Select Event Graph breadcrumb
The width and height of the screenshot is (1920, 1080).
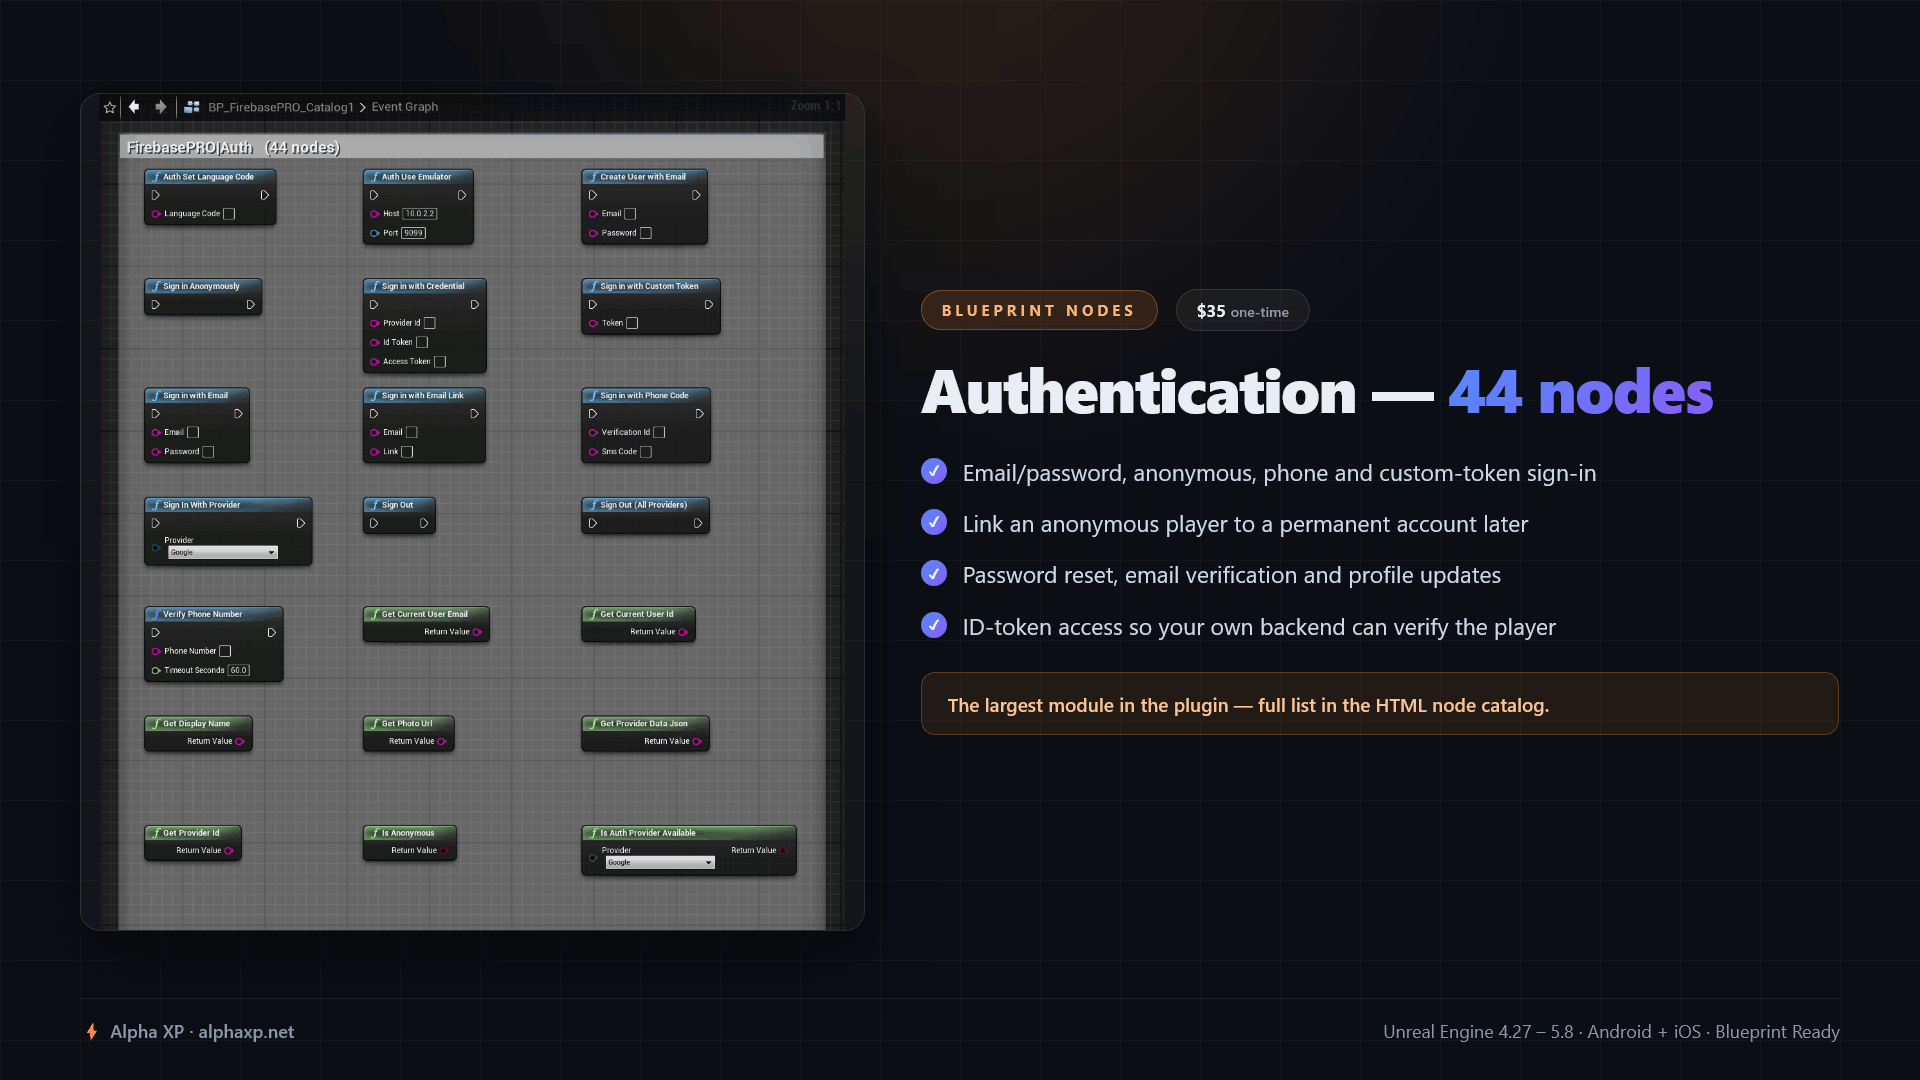pyautogui.click(x=405, y=107)
